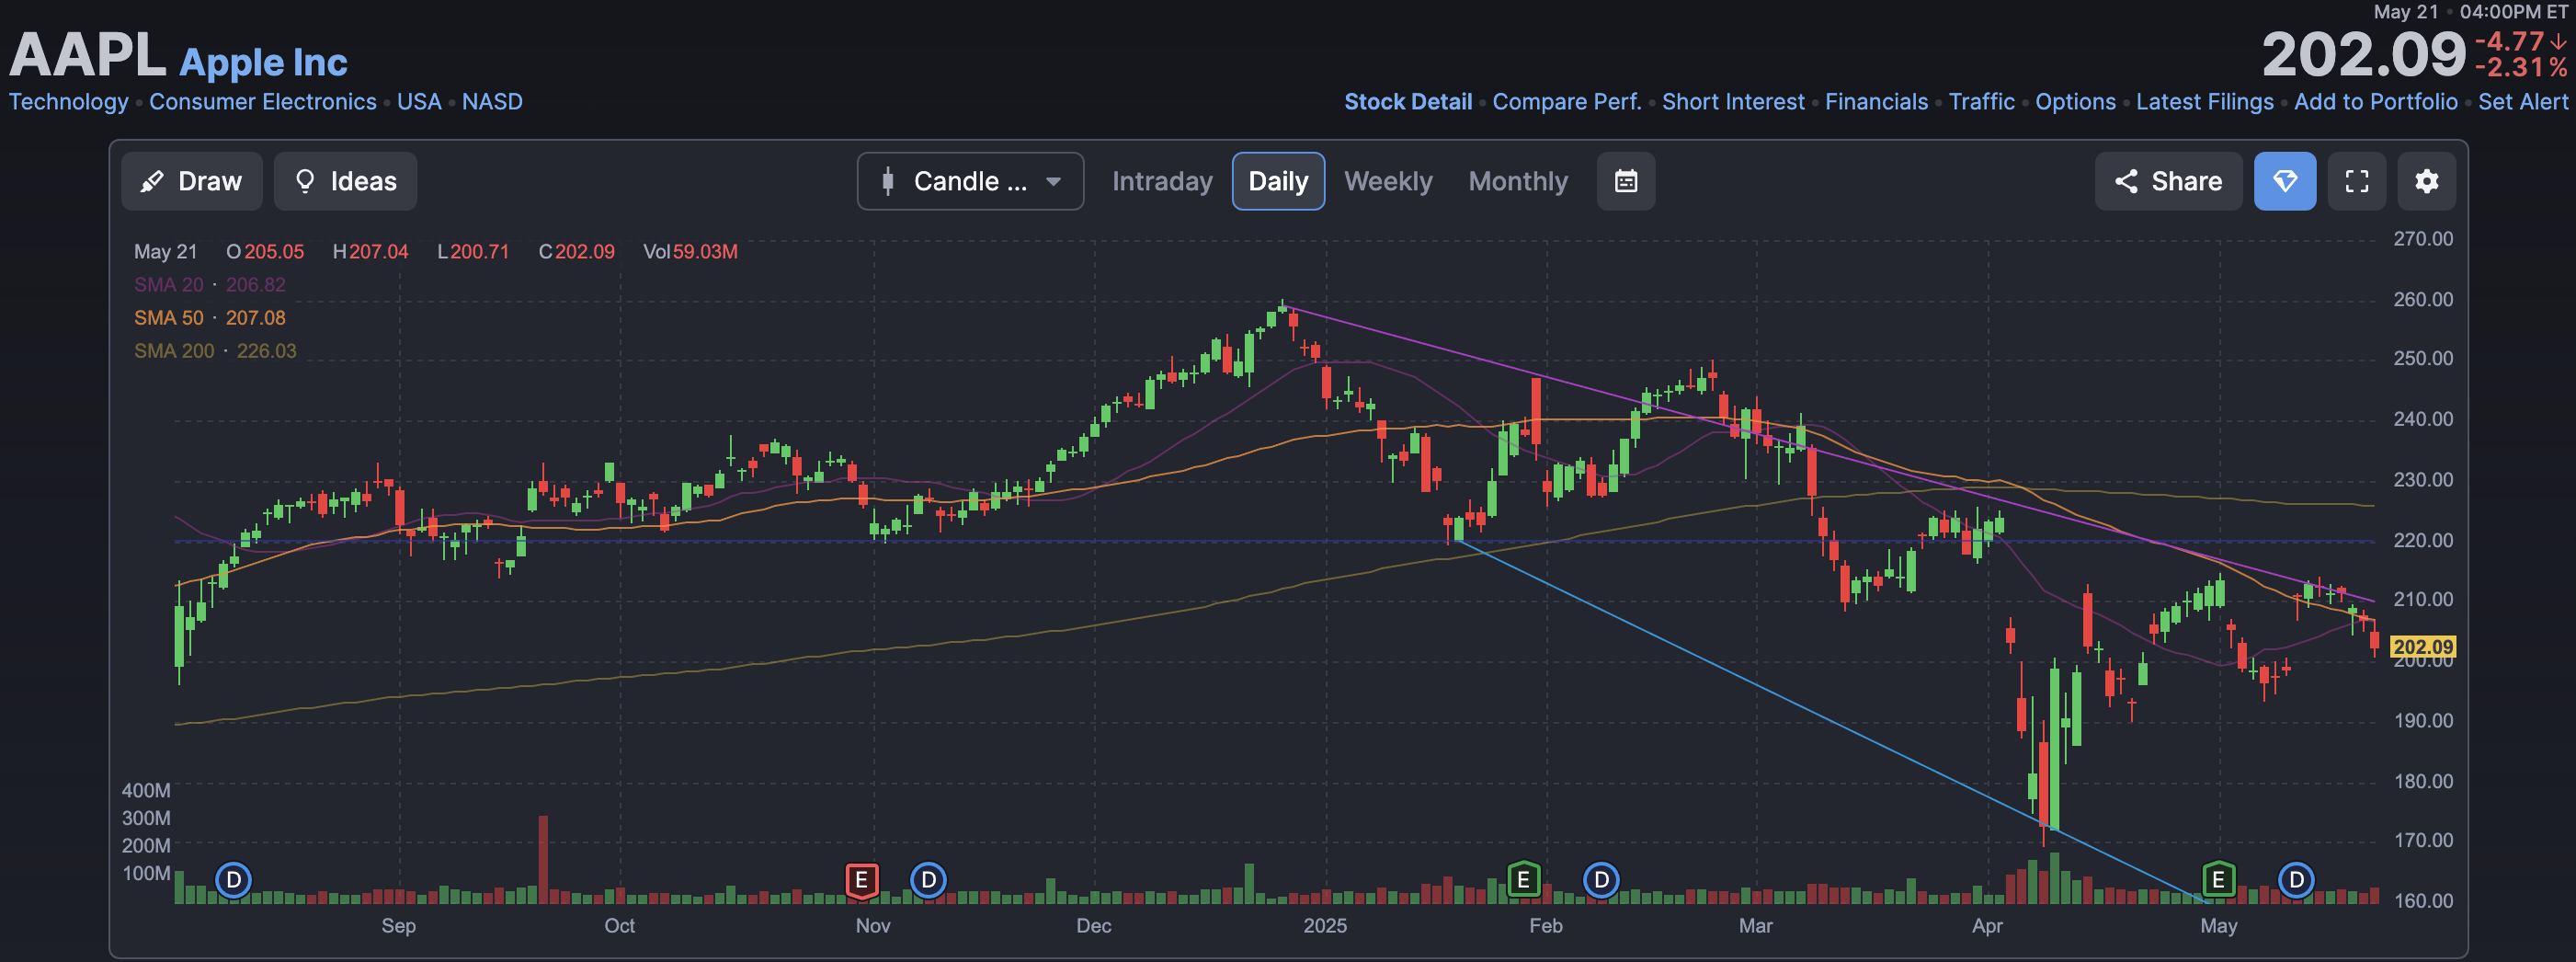The width and height of the screenshot is (2576, 962).
Task: Toggle fullscreen chart view
Action: pos(2357,181)
